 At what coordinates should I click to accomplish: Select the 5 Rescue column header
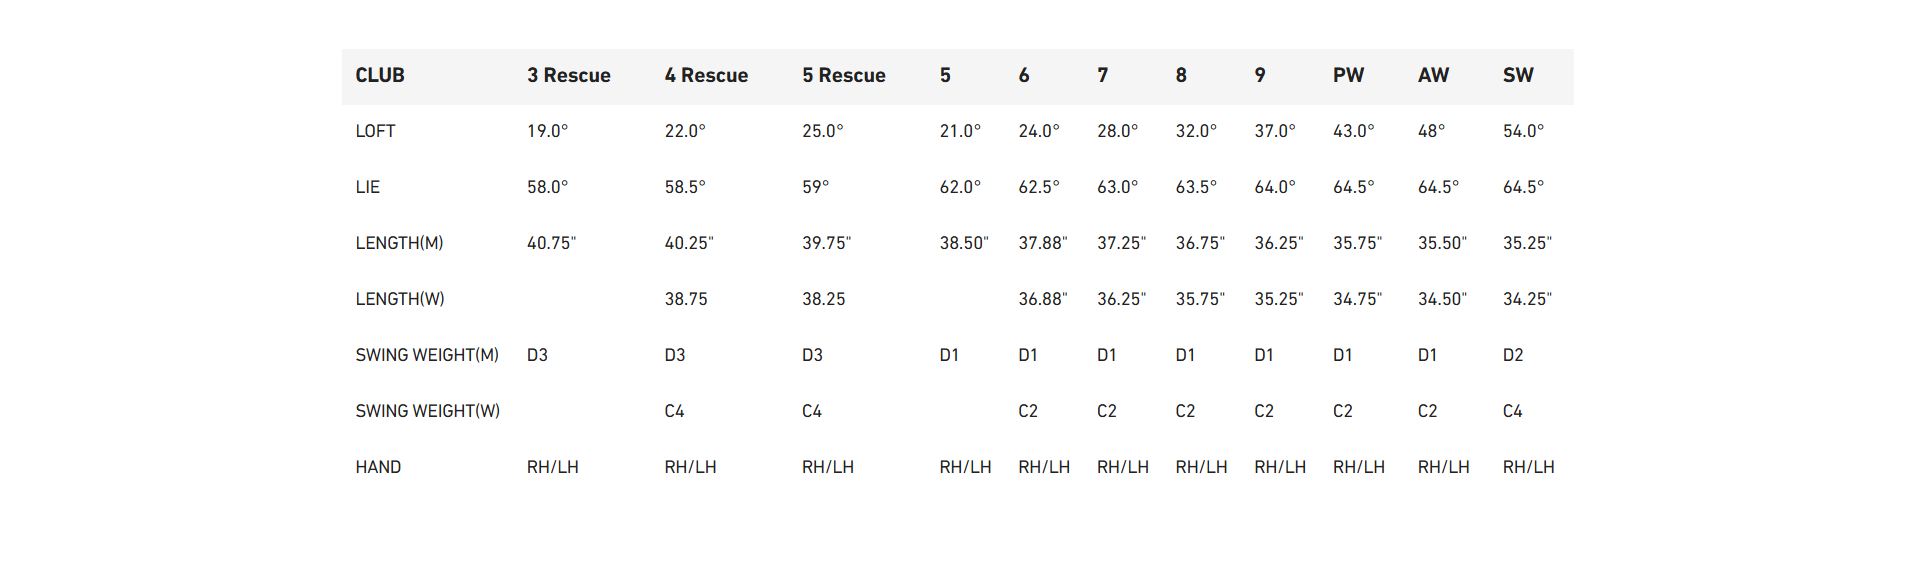844,76
